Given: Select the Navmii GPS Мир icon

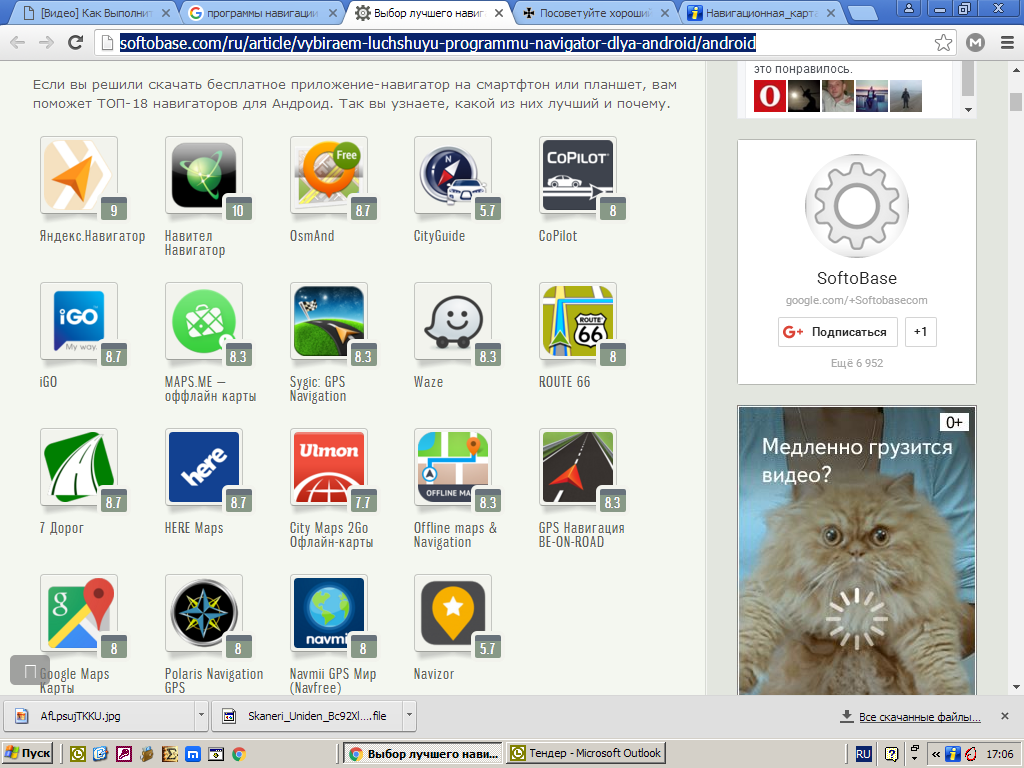Looking at the screenshot, I should [329, 613].
